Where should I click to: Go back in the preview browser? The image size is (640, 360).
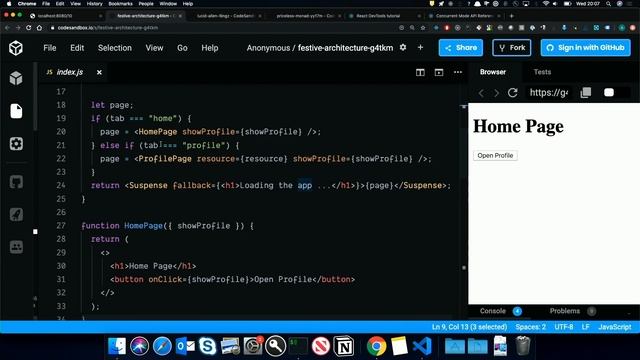click(x=481, y=93)
